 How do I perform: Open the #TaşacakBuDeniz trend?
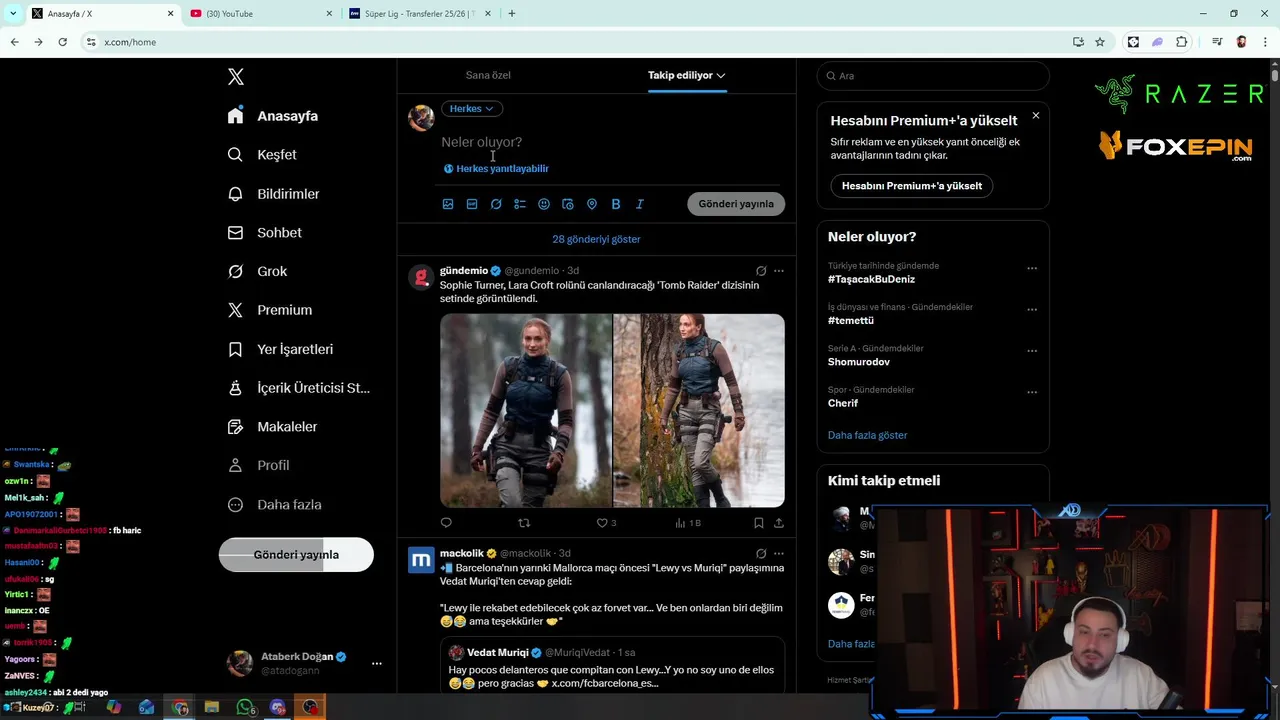[871, 280]
